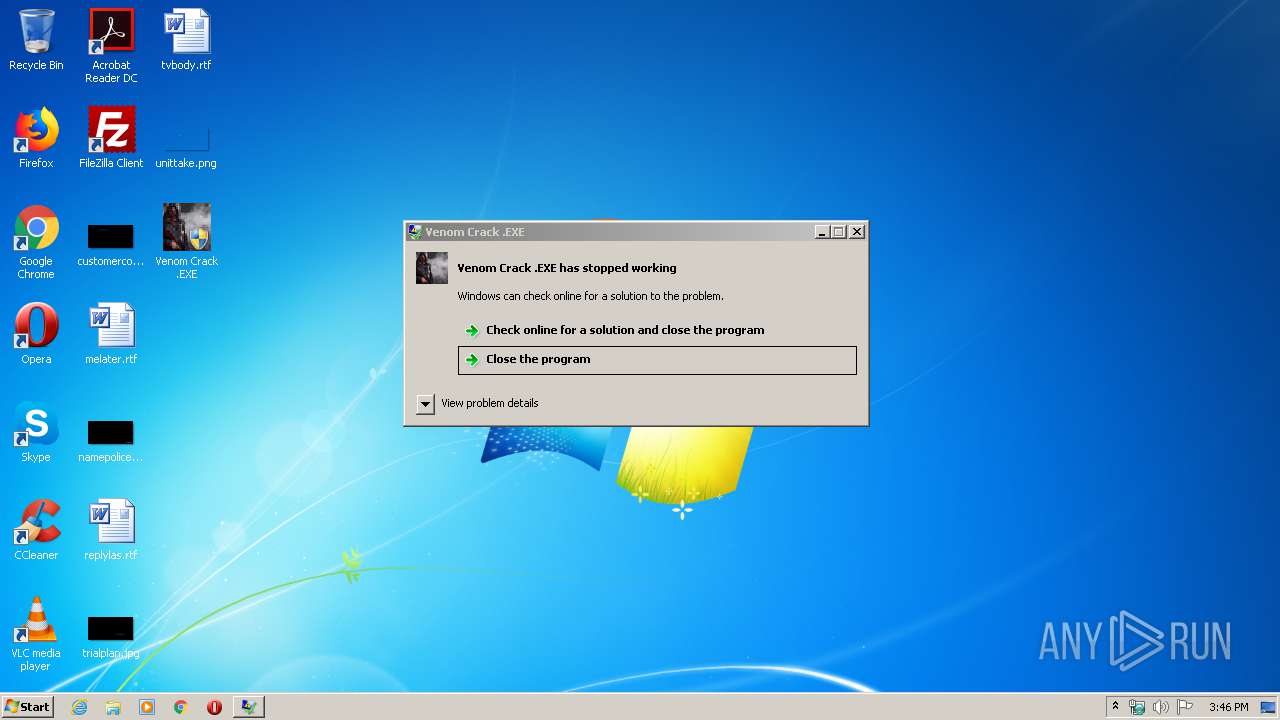This screenshot has height=720, width=1280.
Task: Open the network tray icon
Action: (1138, 707)
